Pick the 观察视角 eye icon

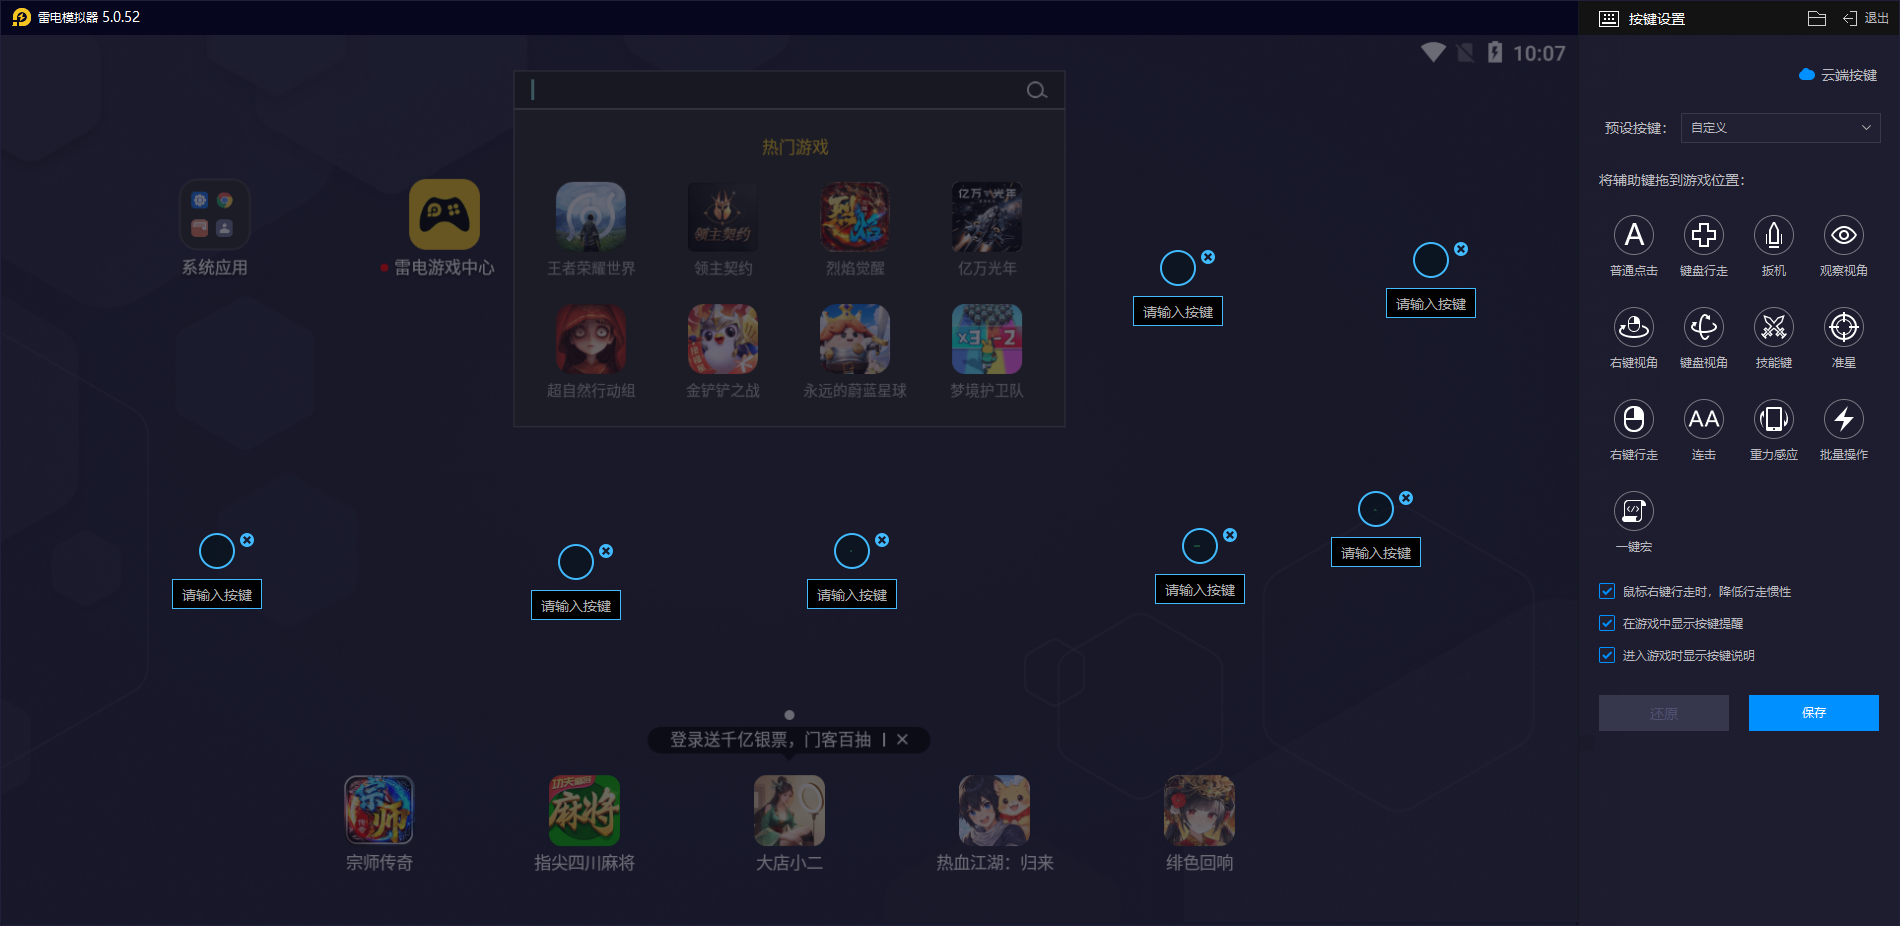[1844, 235]
